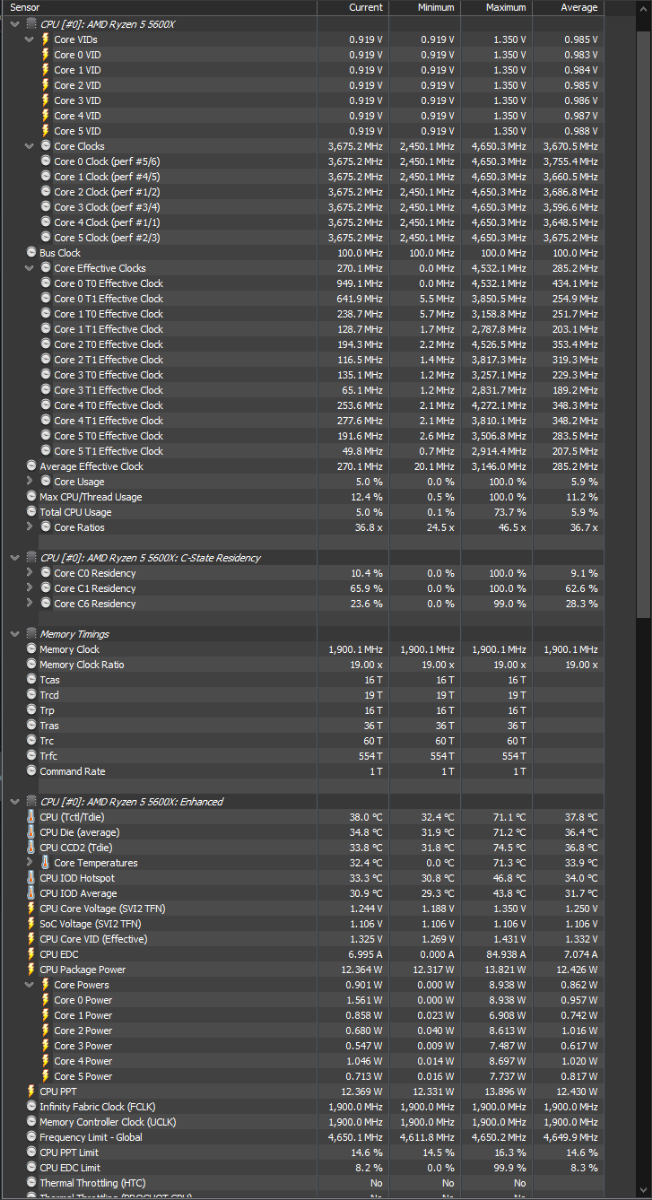Collapse the top CPU [#0]: AMD Ryzen 5 5600X group
This screenshot has height=1200, width=652.
tap(15, 24)
